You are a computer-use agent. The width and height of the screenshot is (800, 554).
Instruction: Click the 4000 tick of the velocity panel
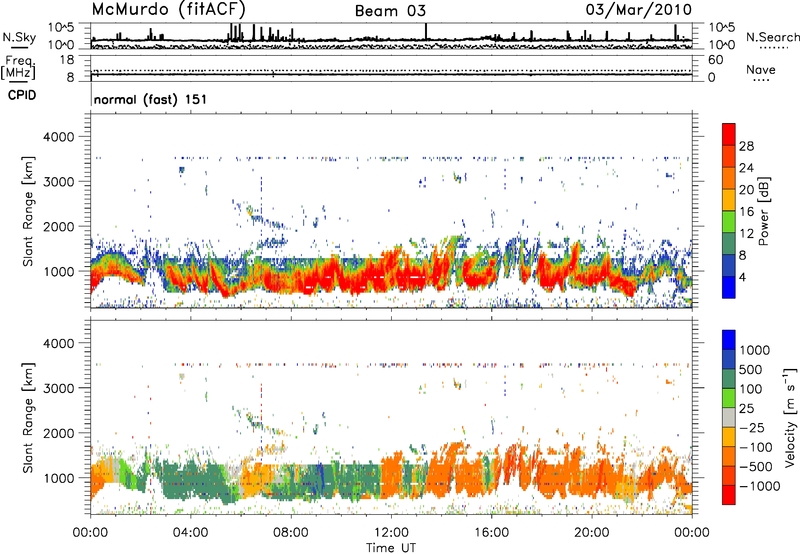tap(59, 343)
